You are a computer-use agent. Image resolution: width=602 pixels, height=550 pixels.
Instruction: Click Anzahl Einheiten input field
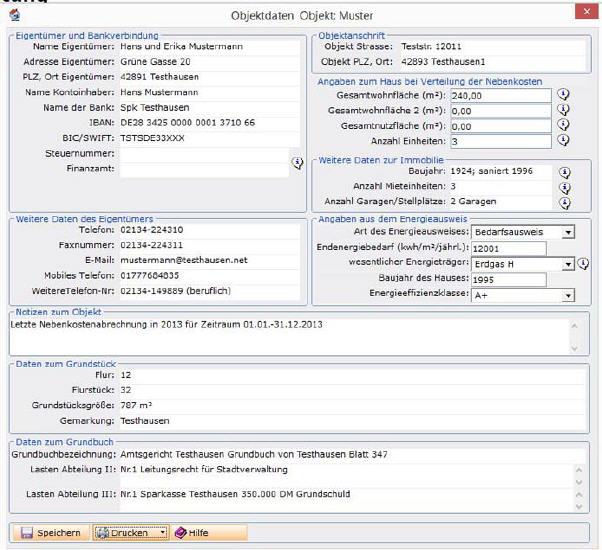[x=501, y=141]
